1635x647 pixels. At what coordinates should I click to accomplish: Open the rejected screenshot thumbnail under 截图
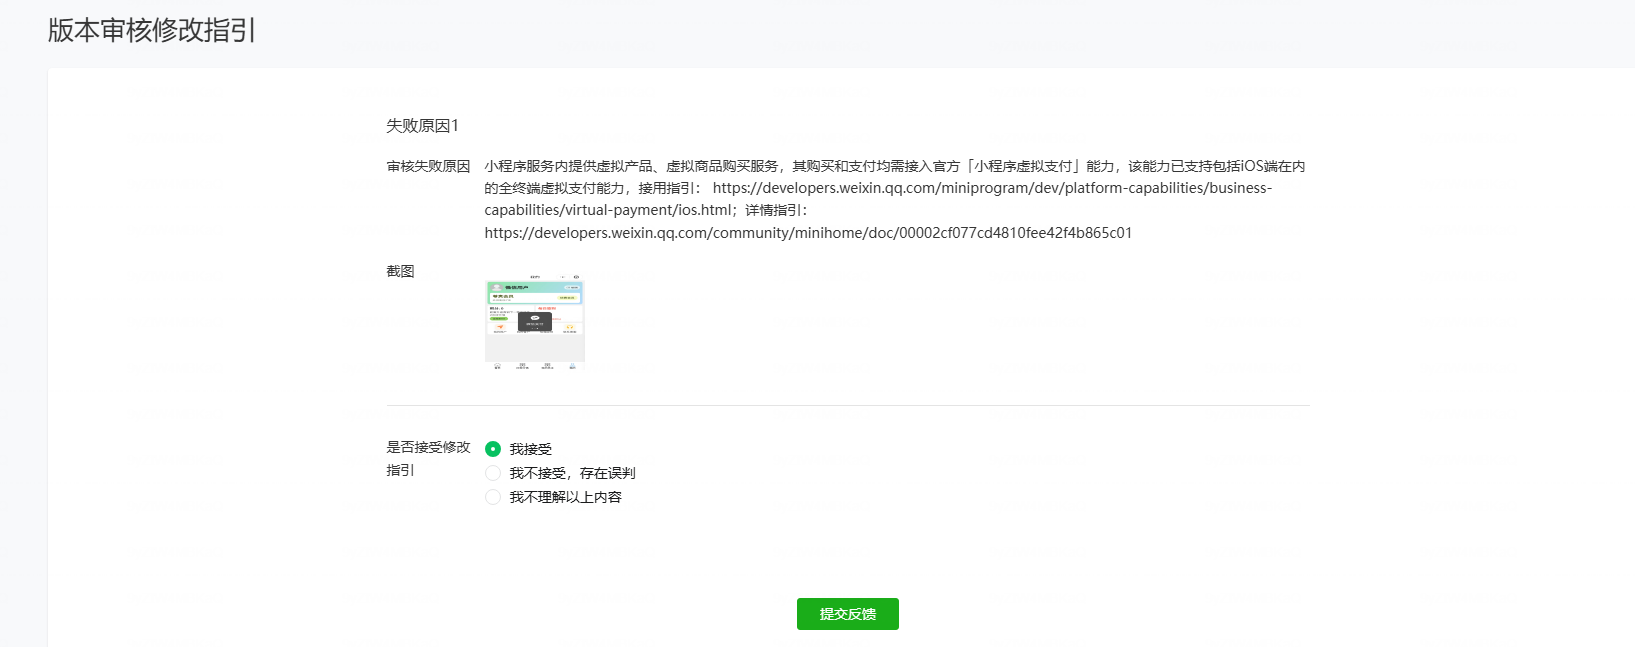coord(535,322)
